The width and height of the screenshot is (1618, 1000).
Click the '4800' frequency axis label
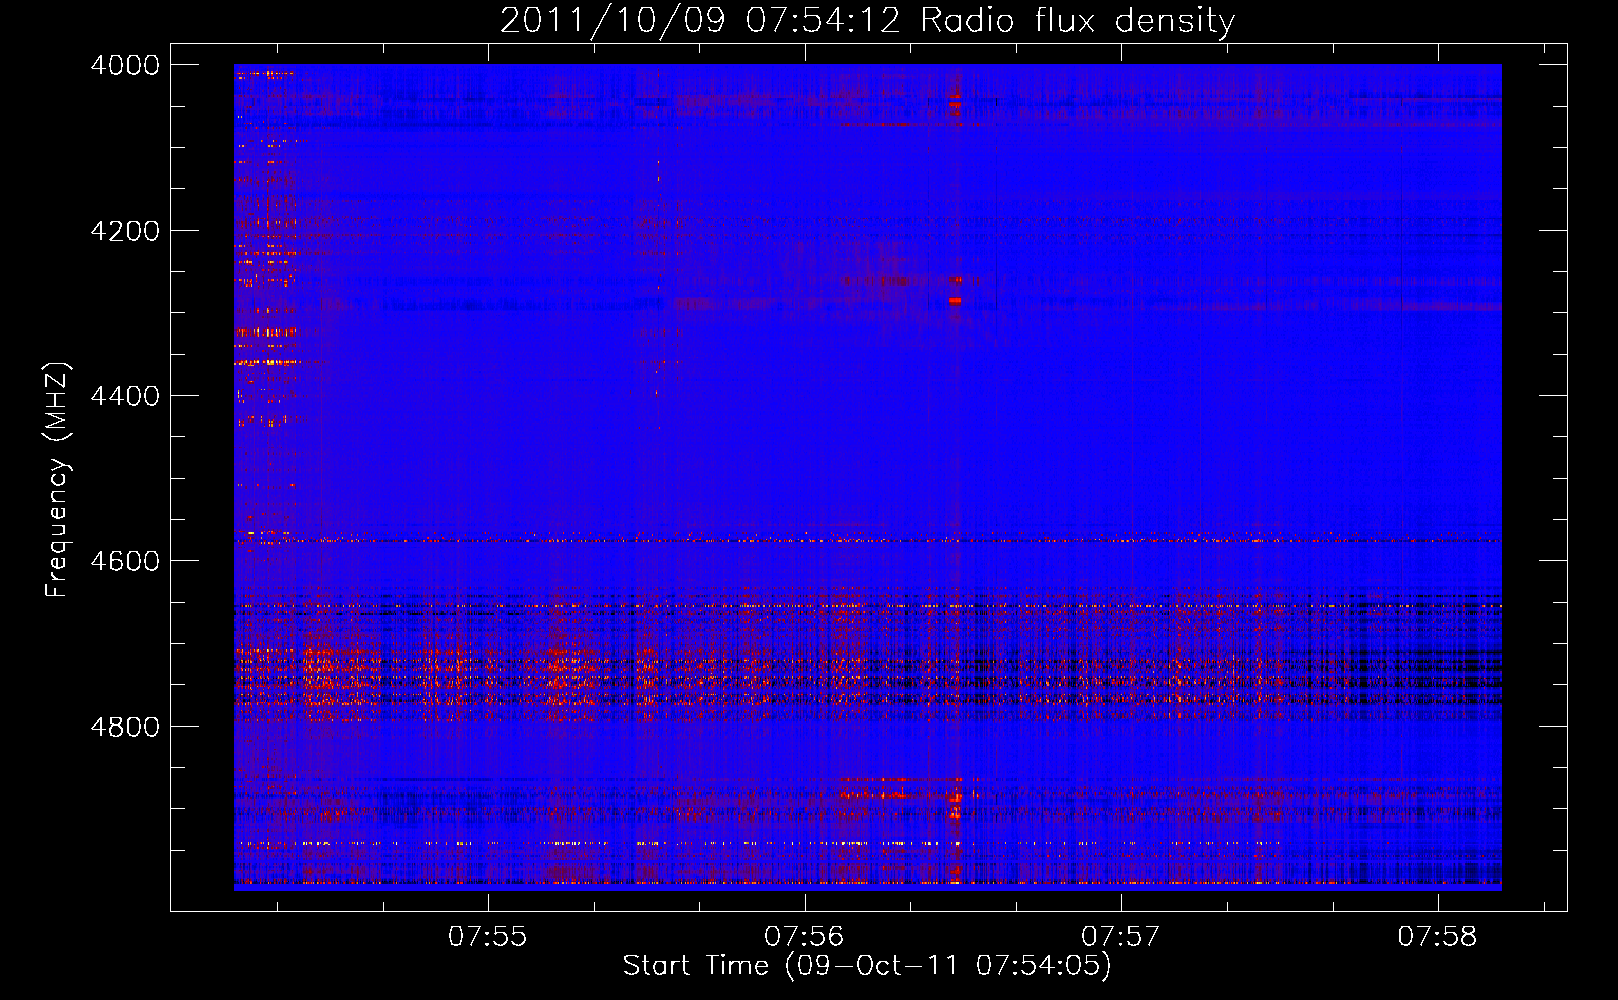[x=125, y=727]
